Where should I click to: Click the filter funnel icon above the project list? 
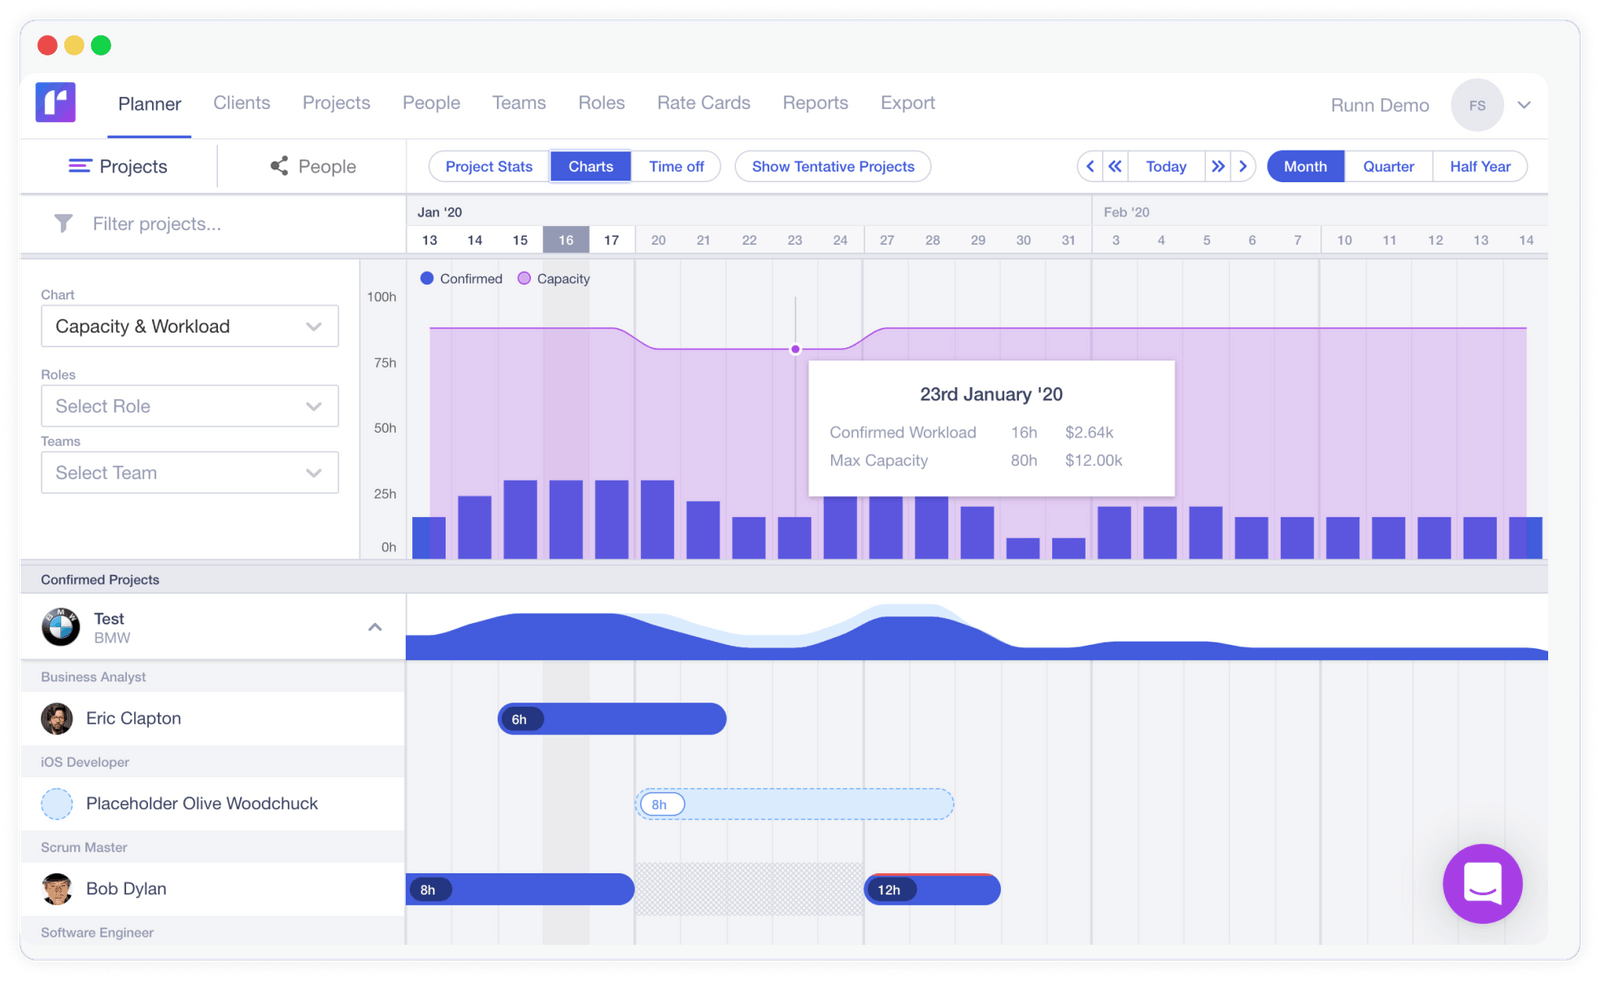pos(62,223)
